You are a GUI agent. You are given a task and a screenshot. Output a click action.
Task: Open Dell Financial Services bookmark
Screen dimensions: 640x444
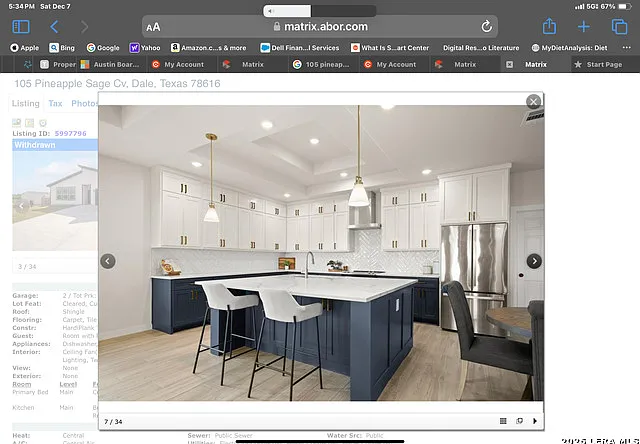pyautogui.click(x=300, y=48)
